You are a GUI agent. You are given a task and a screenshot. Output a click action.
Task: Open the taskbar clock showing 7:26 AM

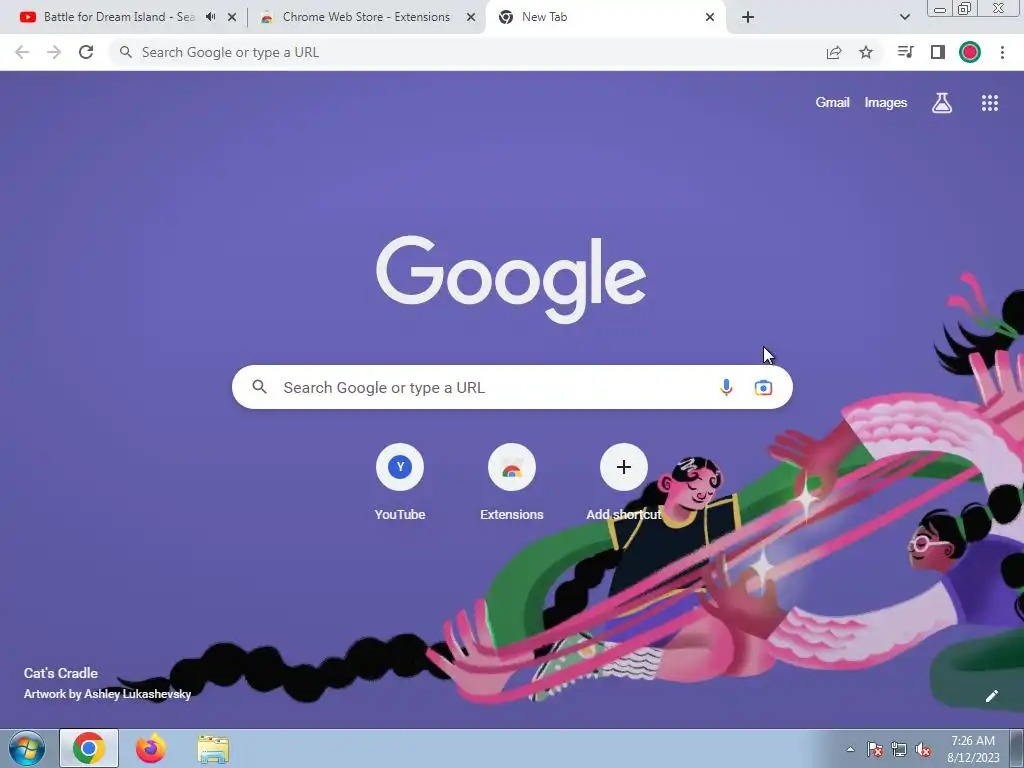(x=973, y=749)
